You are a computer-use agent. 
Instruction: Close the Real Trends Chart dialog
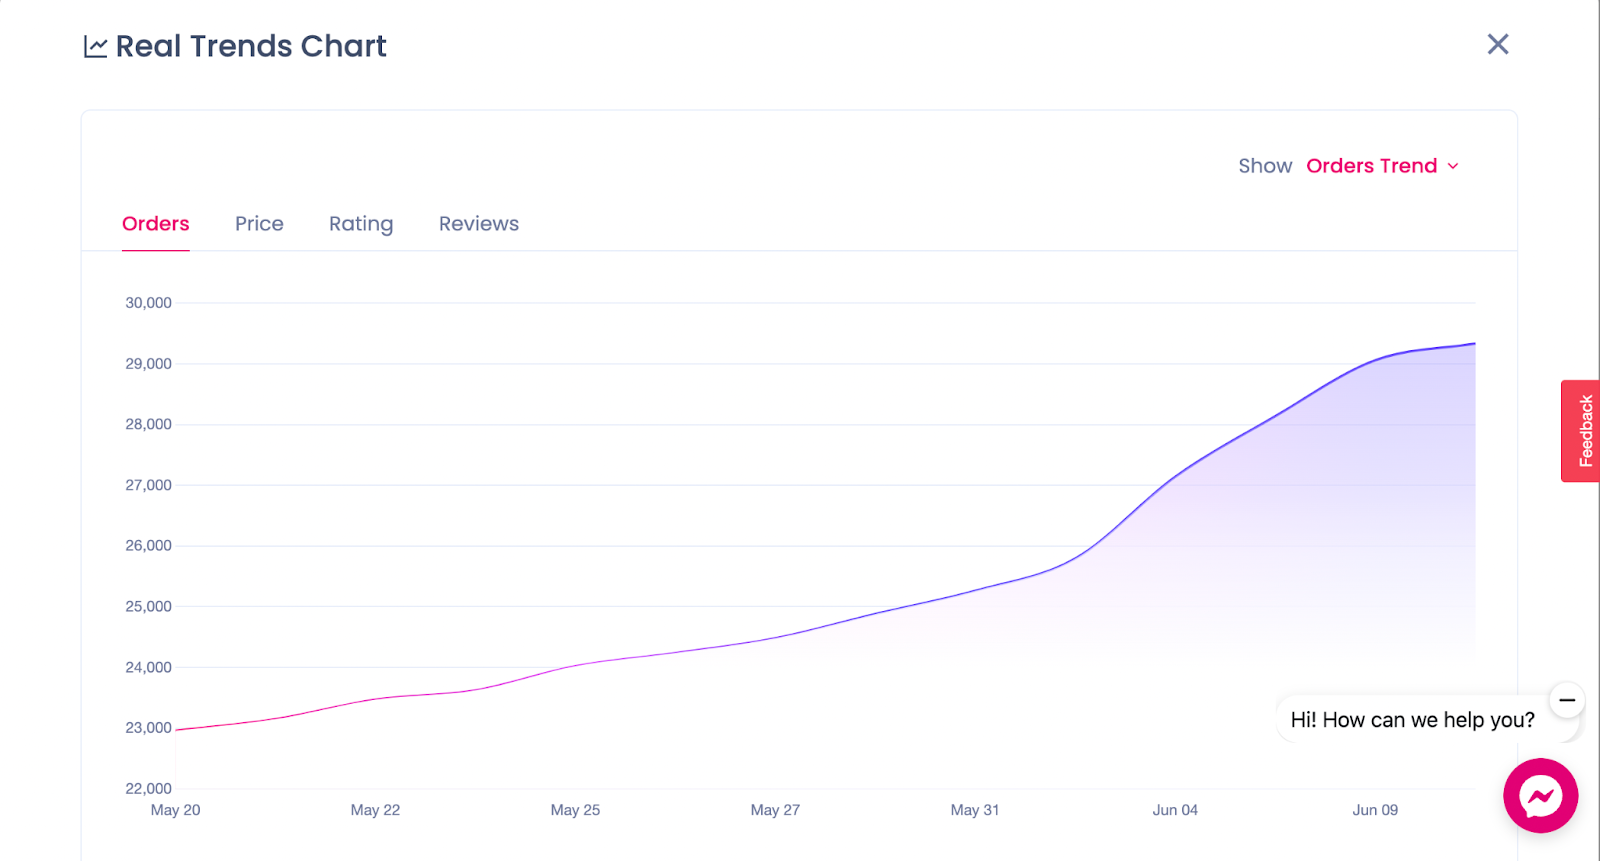1497,44
